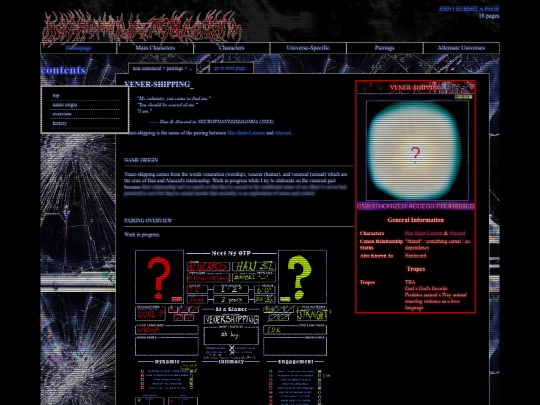Click 'Work in progress.' text under overview

coord(142,235)
